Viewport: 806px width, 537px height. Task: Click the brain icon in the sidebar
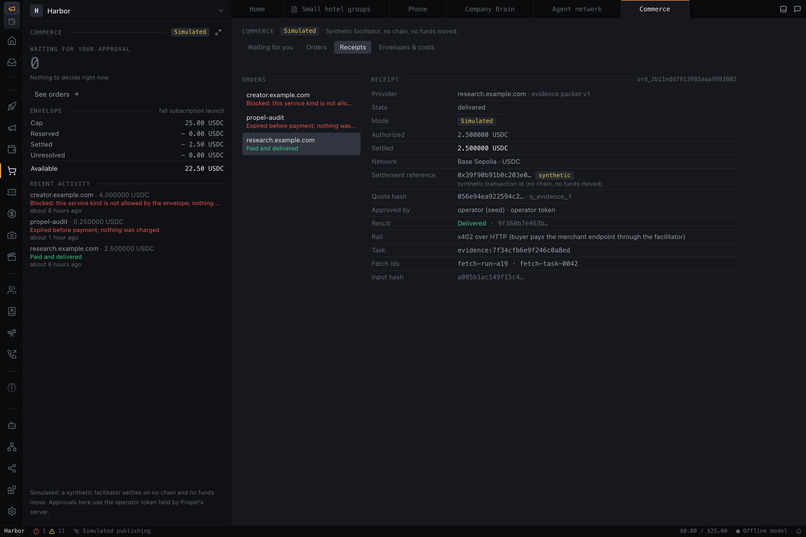[x=11, y=387]
